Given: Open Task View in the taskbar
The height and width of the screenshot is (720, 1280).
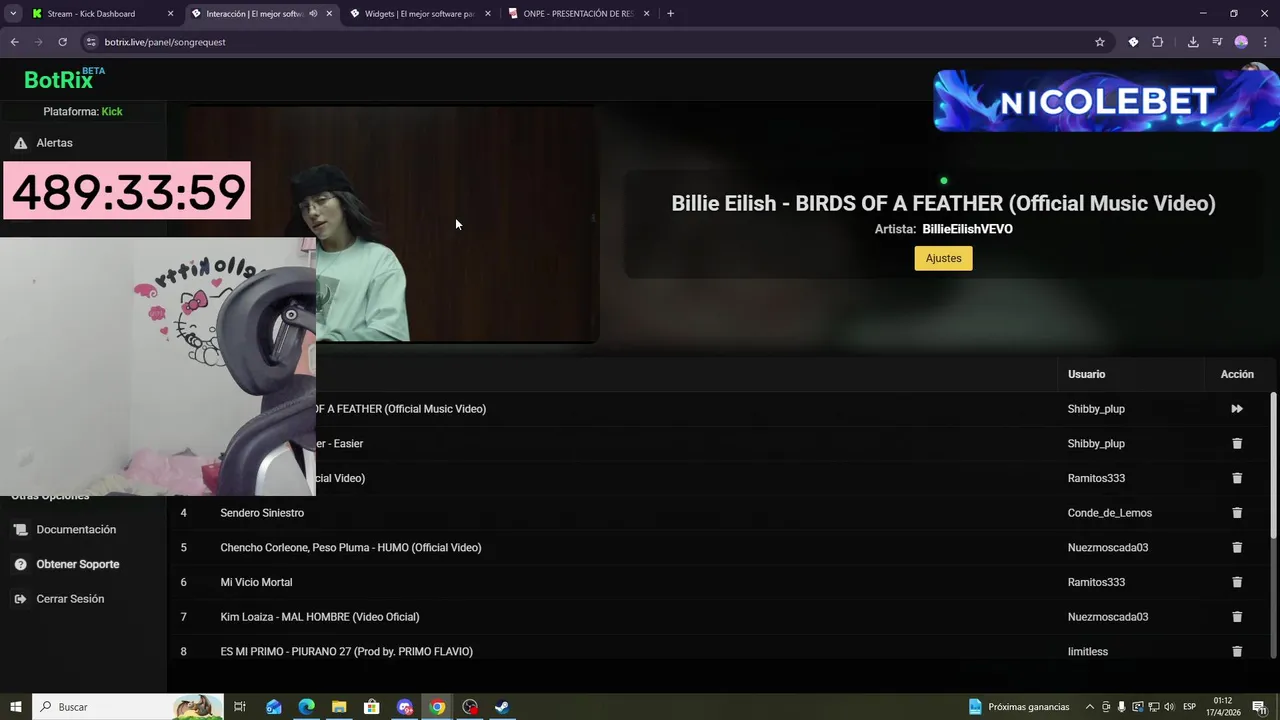Looking at the screenshot, I should tap(240, 707).
